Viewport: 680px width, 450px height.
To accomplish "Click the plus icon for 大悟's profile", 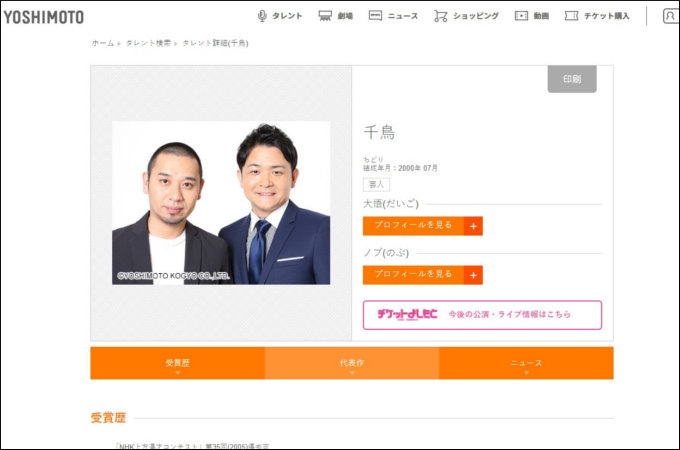I will pyautogui.click(x=473, y=226).
